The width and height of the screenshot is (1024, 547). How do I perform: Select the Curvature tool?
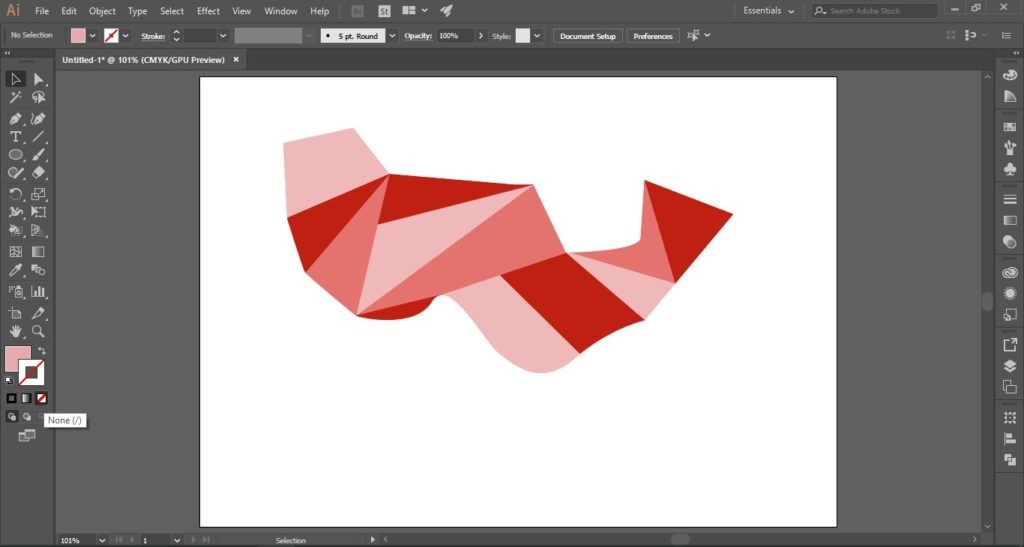tap(39, 118)
